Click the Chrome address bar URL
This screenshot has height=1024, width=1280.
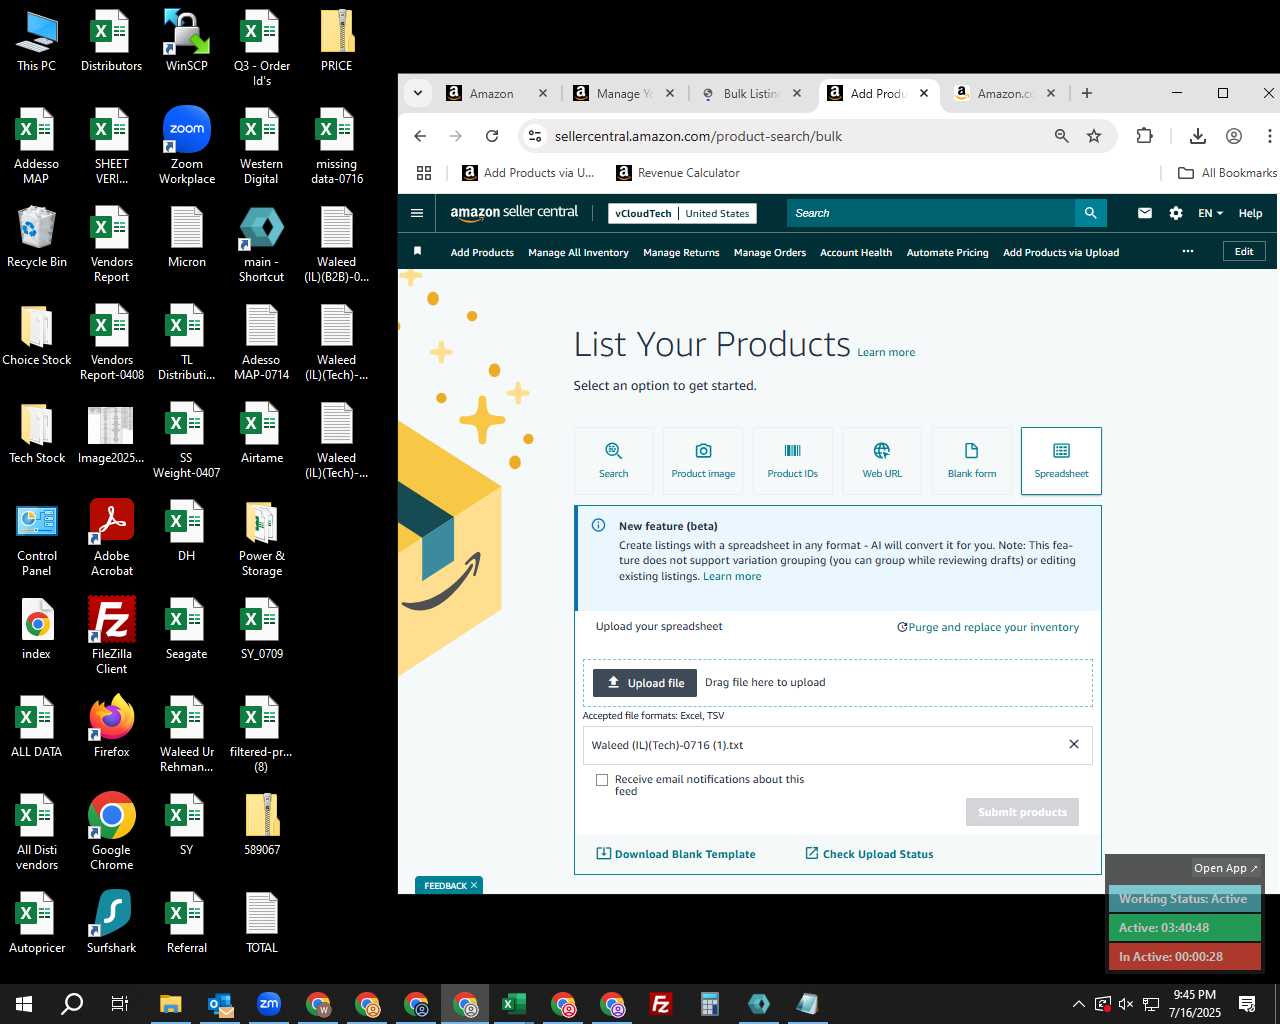(x=698, y=136)
